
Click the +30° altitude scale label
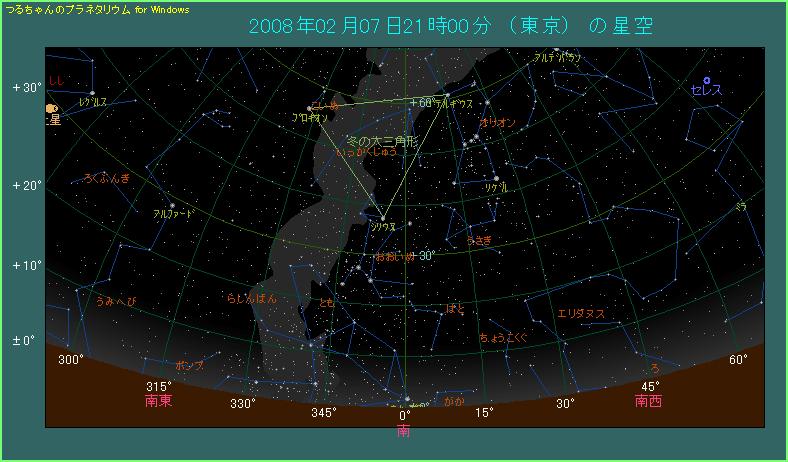27,88
